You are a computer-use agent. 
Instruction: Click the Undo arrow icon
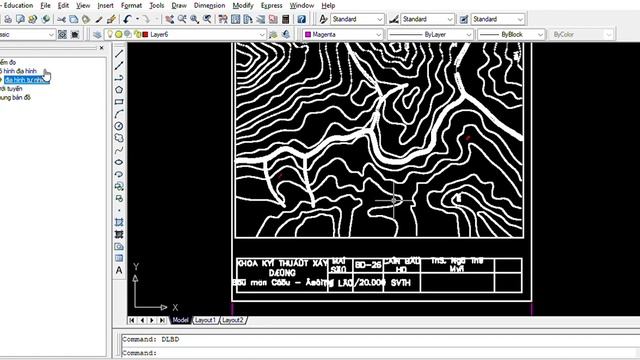click(x=127, y=19)
